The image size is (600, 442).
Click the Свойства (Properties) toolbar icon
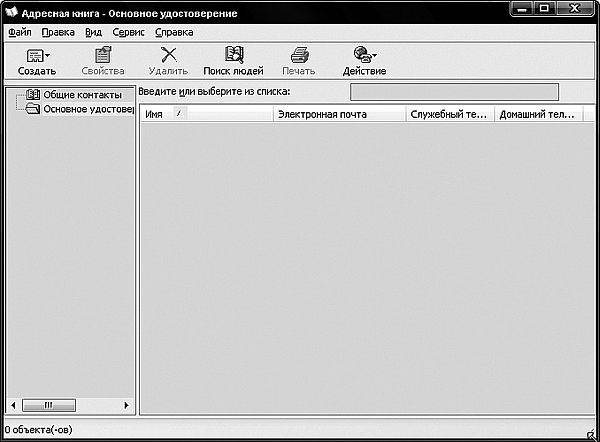(x=102, y=56)
